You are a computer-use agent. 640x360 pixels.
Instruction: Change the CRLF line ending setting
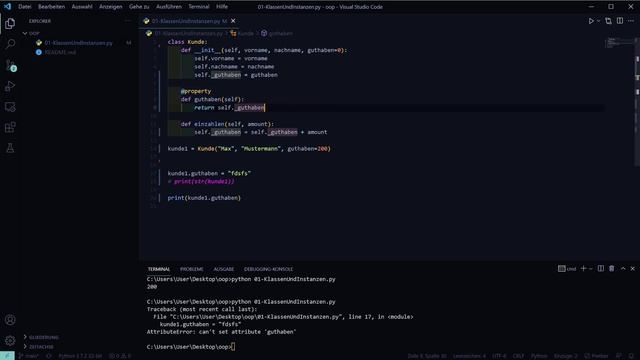[518, 356]
